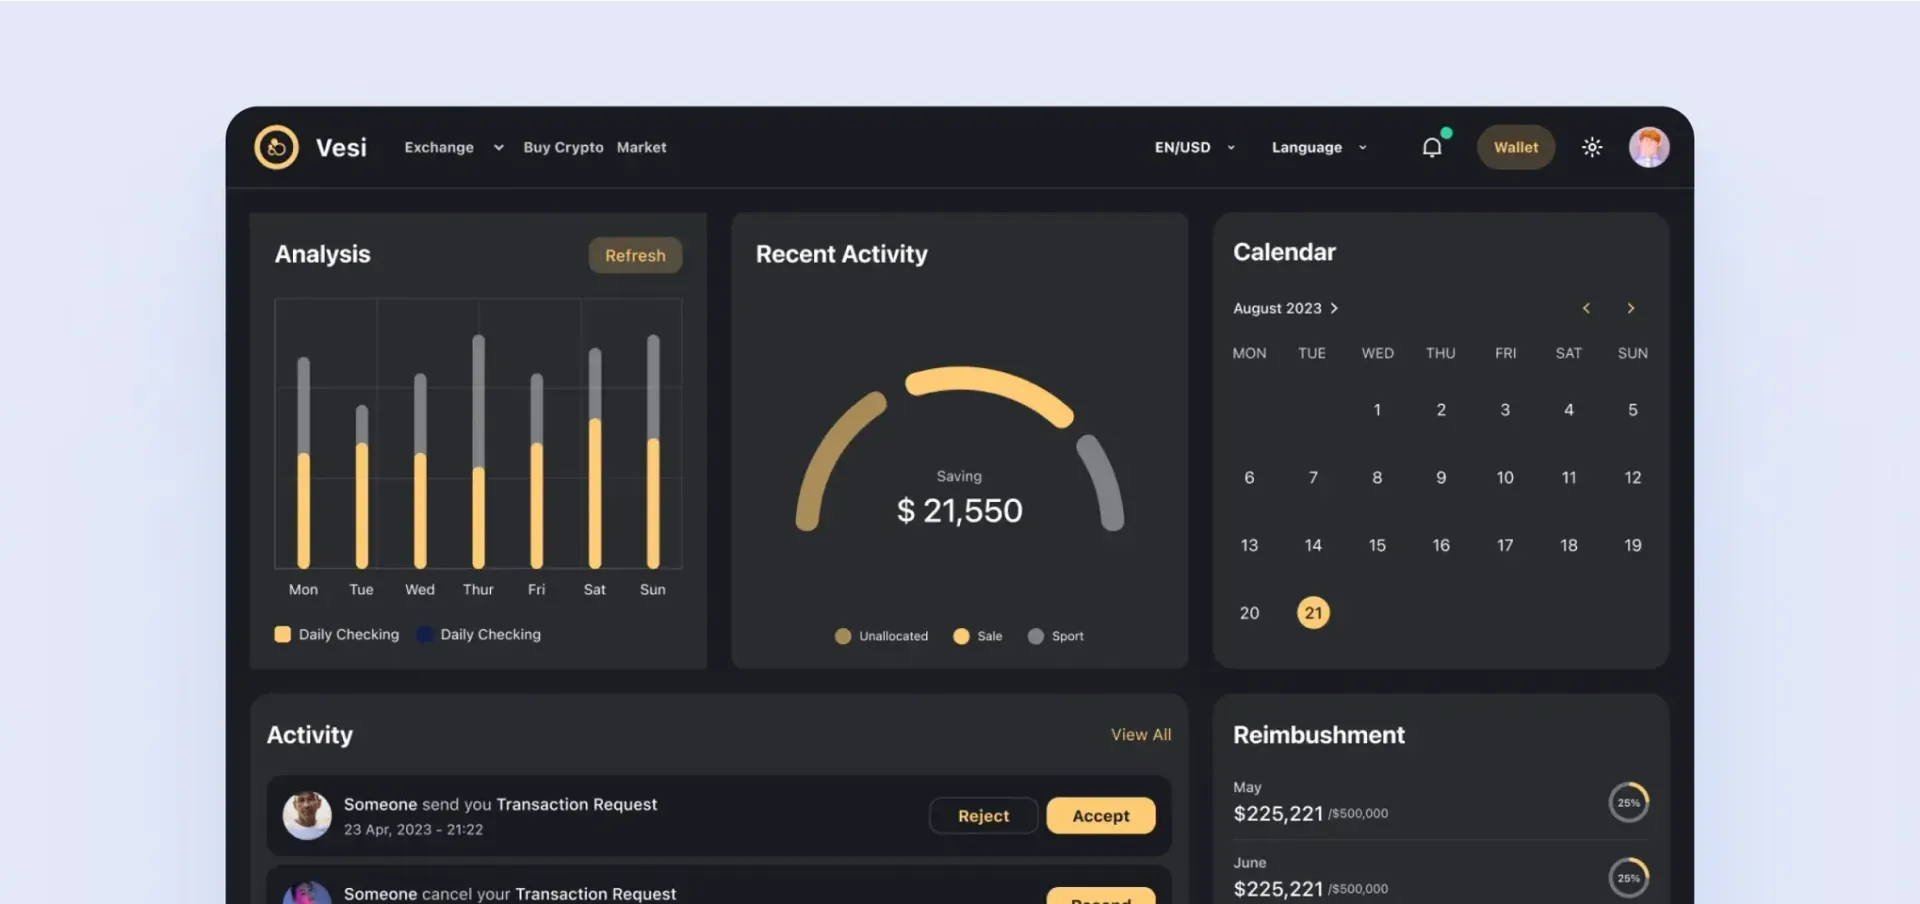The width and height of the screenshot is (1920, 904).
Task: Select August 1 in calendar
Action: 1377,410
